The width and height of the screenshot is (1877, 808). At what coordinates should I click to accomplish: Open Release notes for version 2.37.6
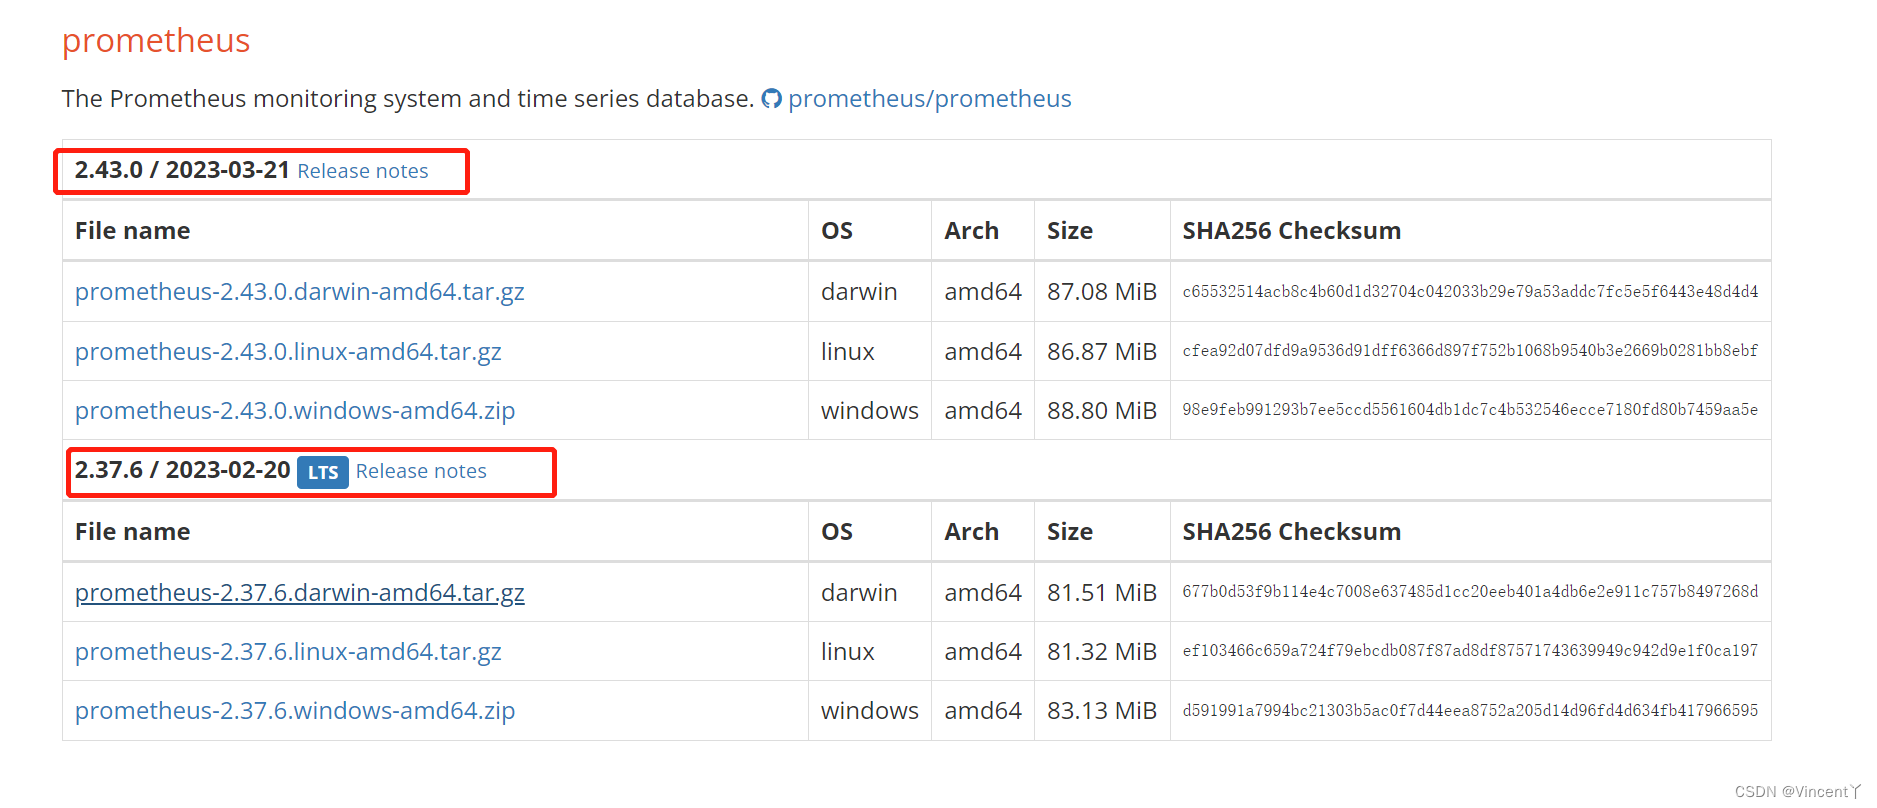(x=420, y=471)
